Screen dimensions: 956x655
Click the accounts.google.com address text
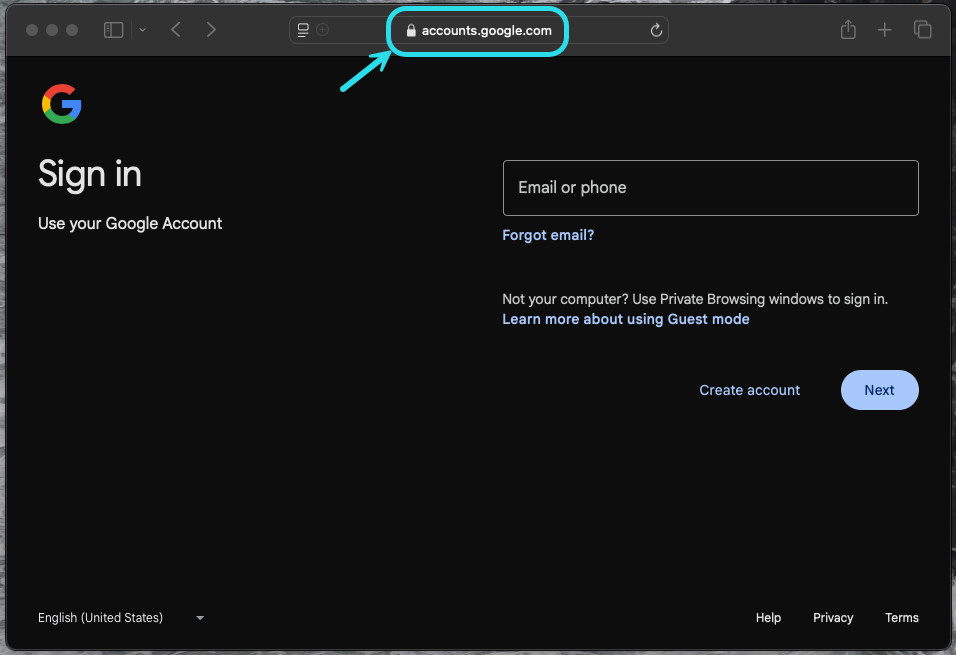[486, 31]
